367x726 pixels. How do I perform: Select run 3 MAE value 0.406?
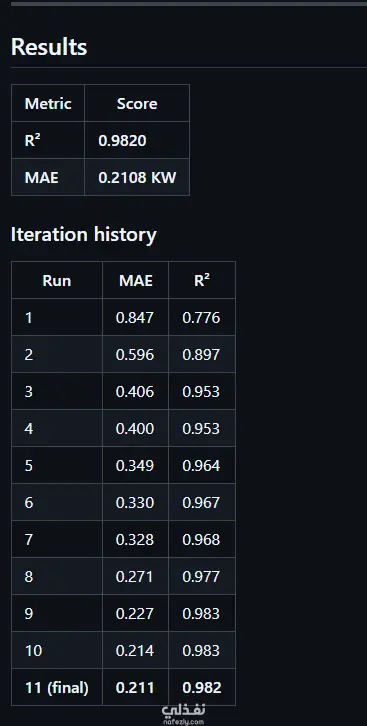click(x=135, y=392)
